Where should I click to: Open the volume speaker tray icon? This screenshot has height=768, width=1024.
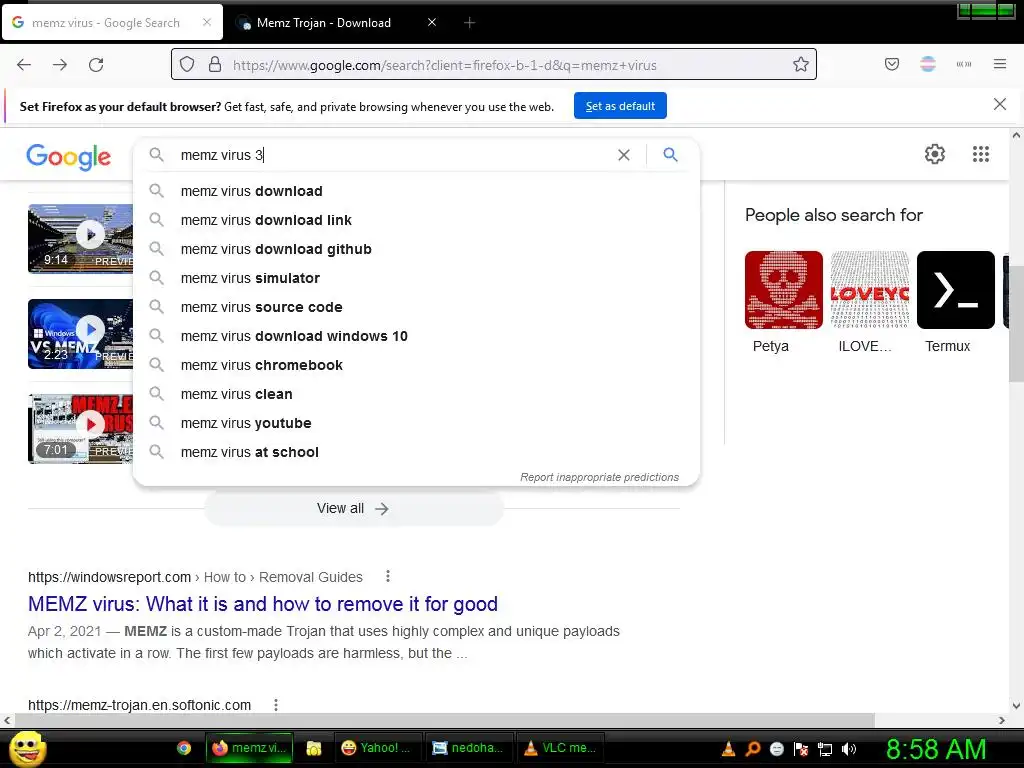tap(849, 749)
